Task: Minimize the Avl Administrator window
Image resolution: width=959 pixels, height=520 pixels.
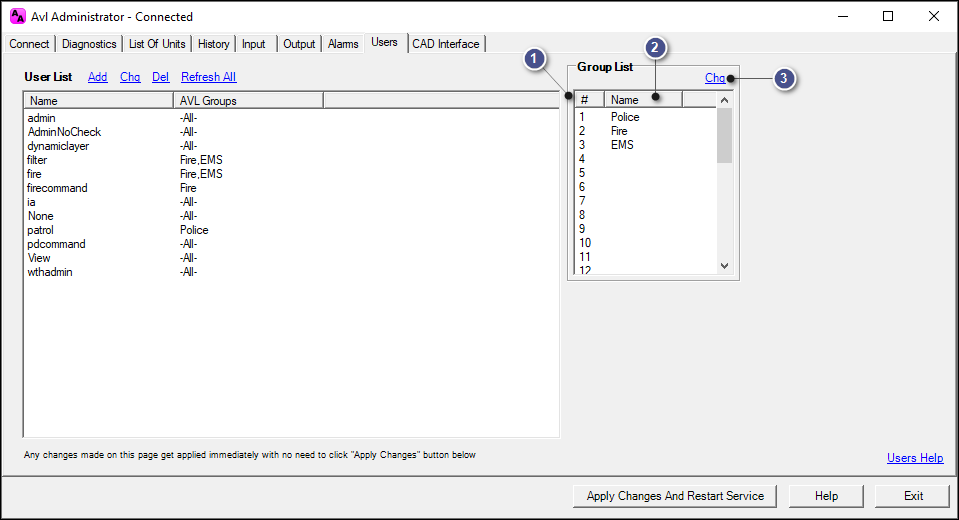Action: tap(843, 17)
